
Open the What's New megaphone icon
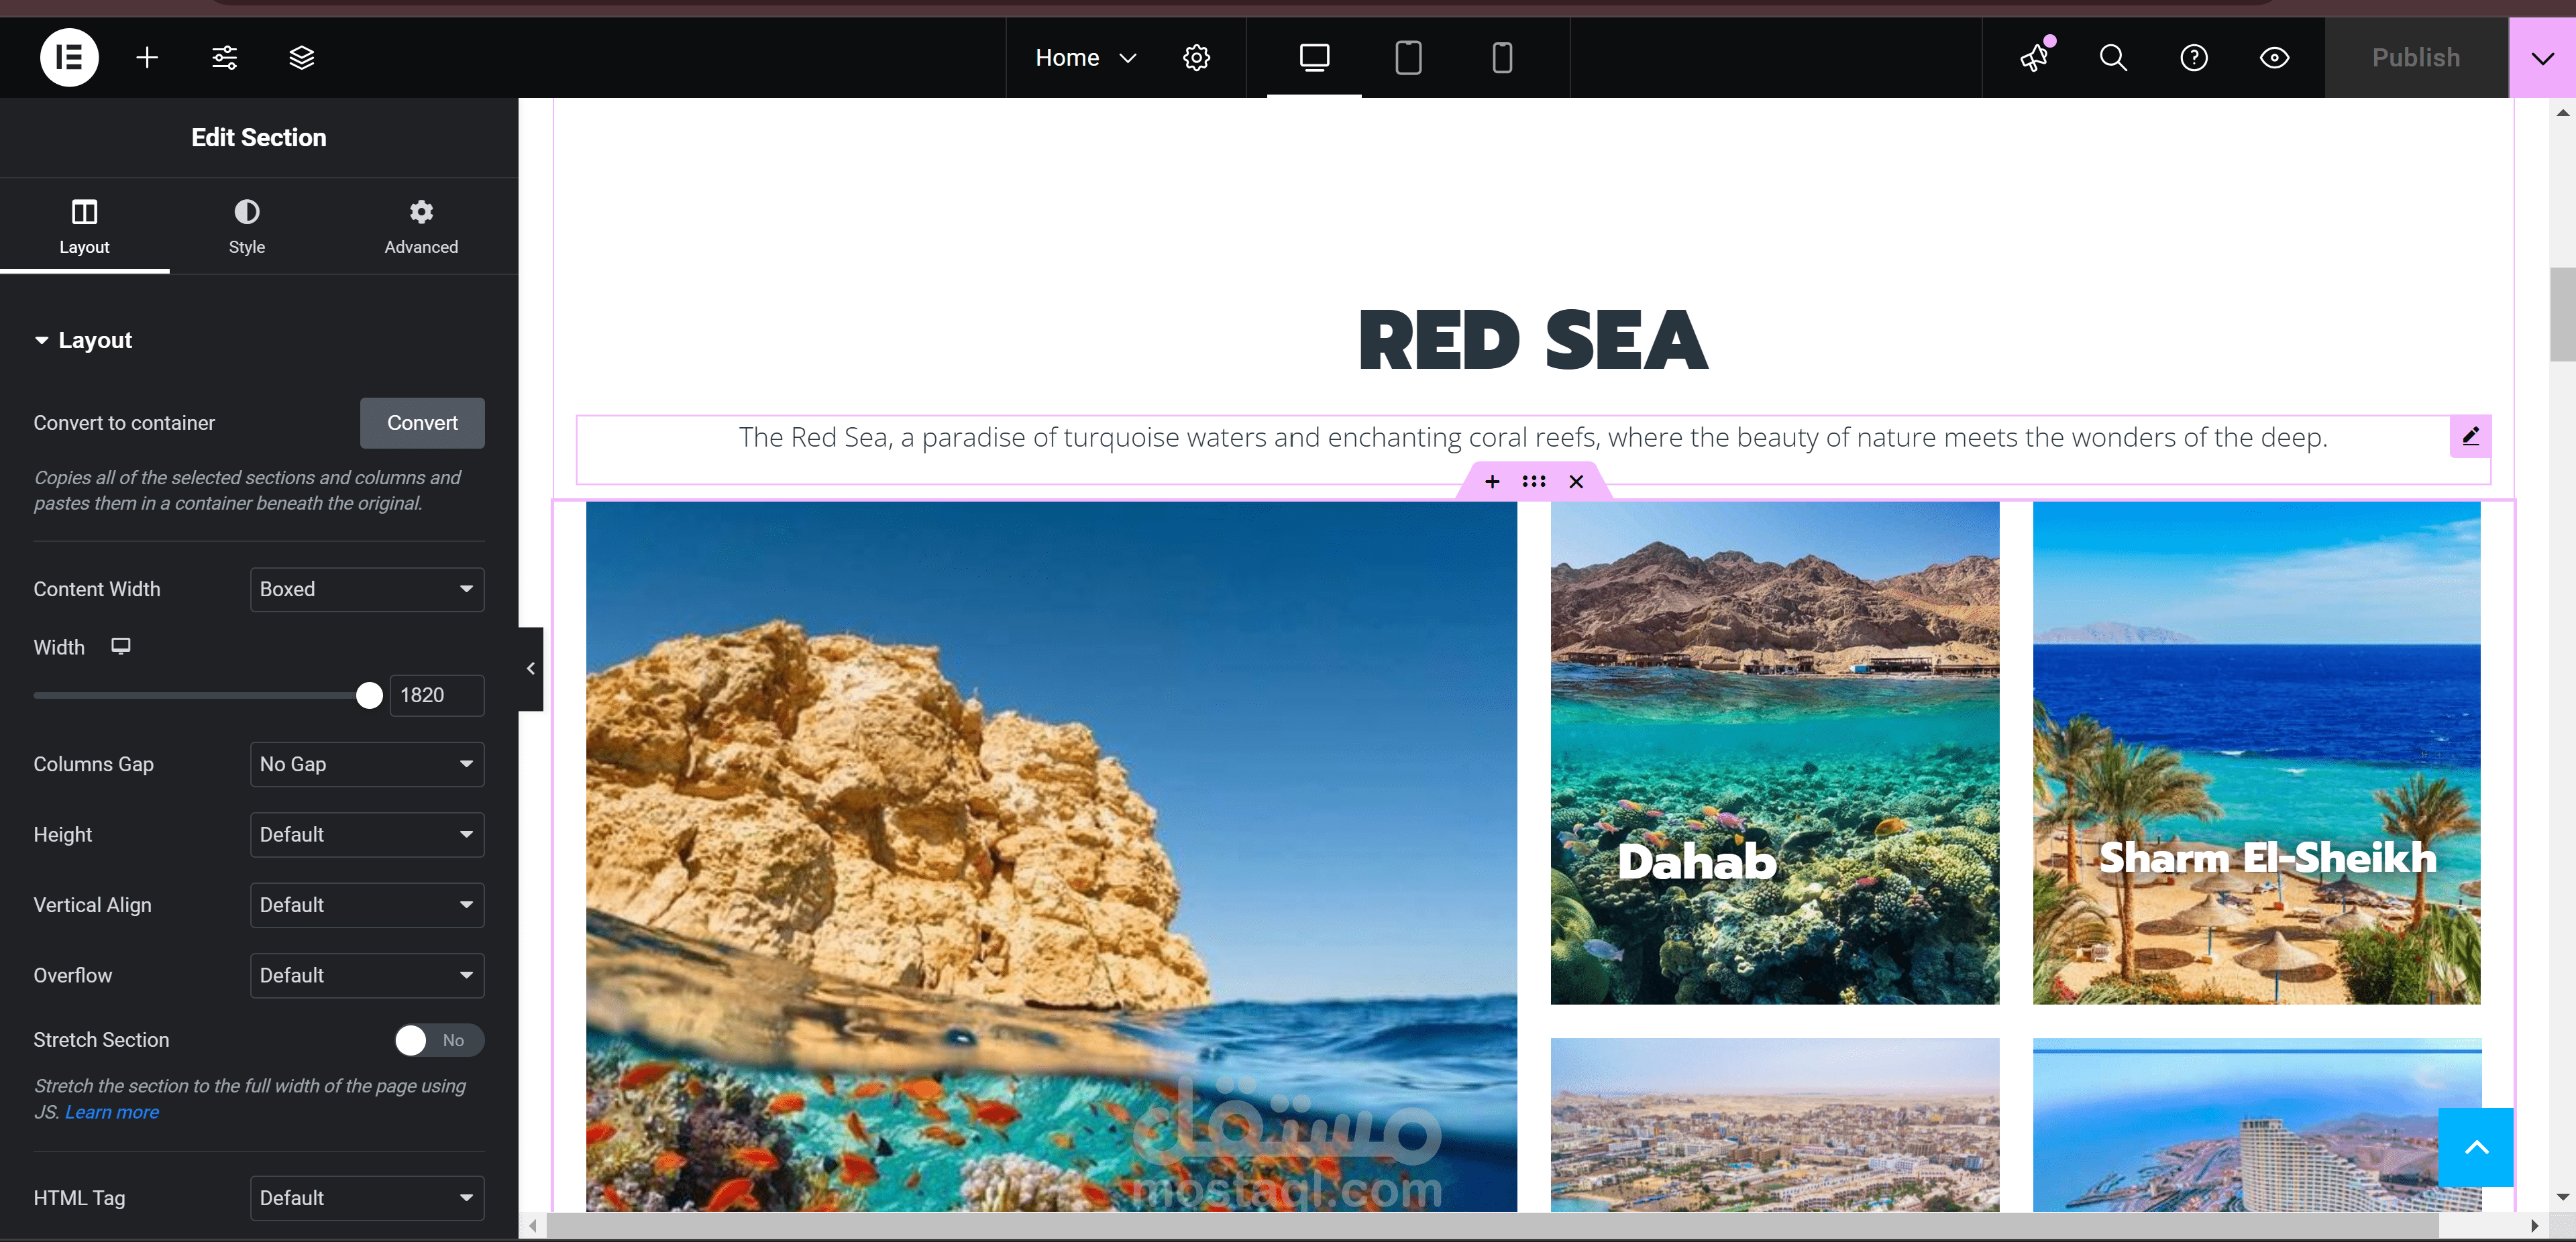(2034, 58)
